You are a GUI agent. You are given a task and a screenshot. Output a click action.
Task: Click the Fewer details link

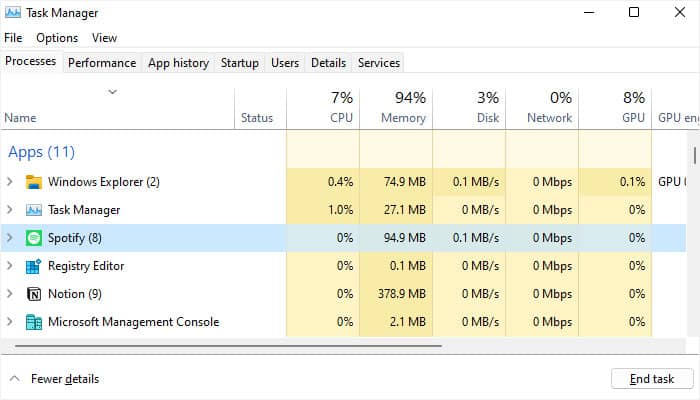coord(65,379)
